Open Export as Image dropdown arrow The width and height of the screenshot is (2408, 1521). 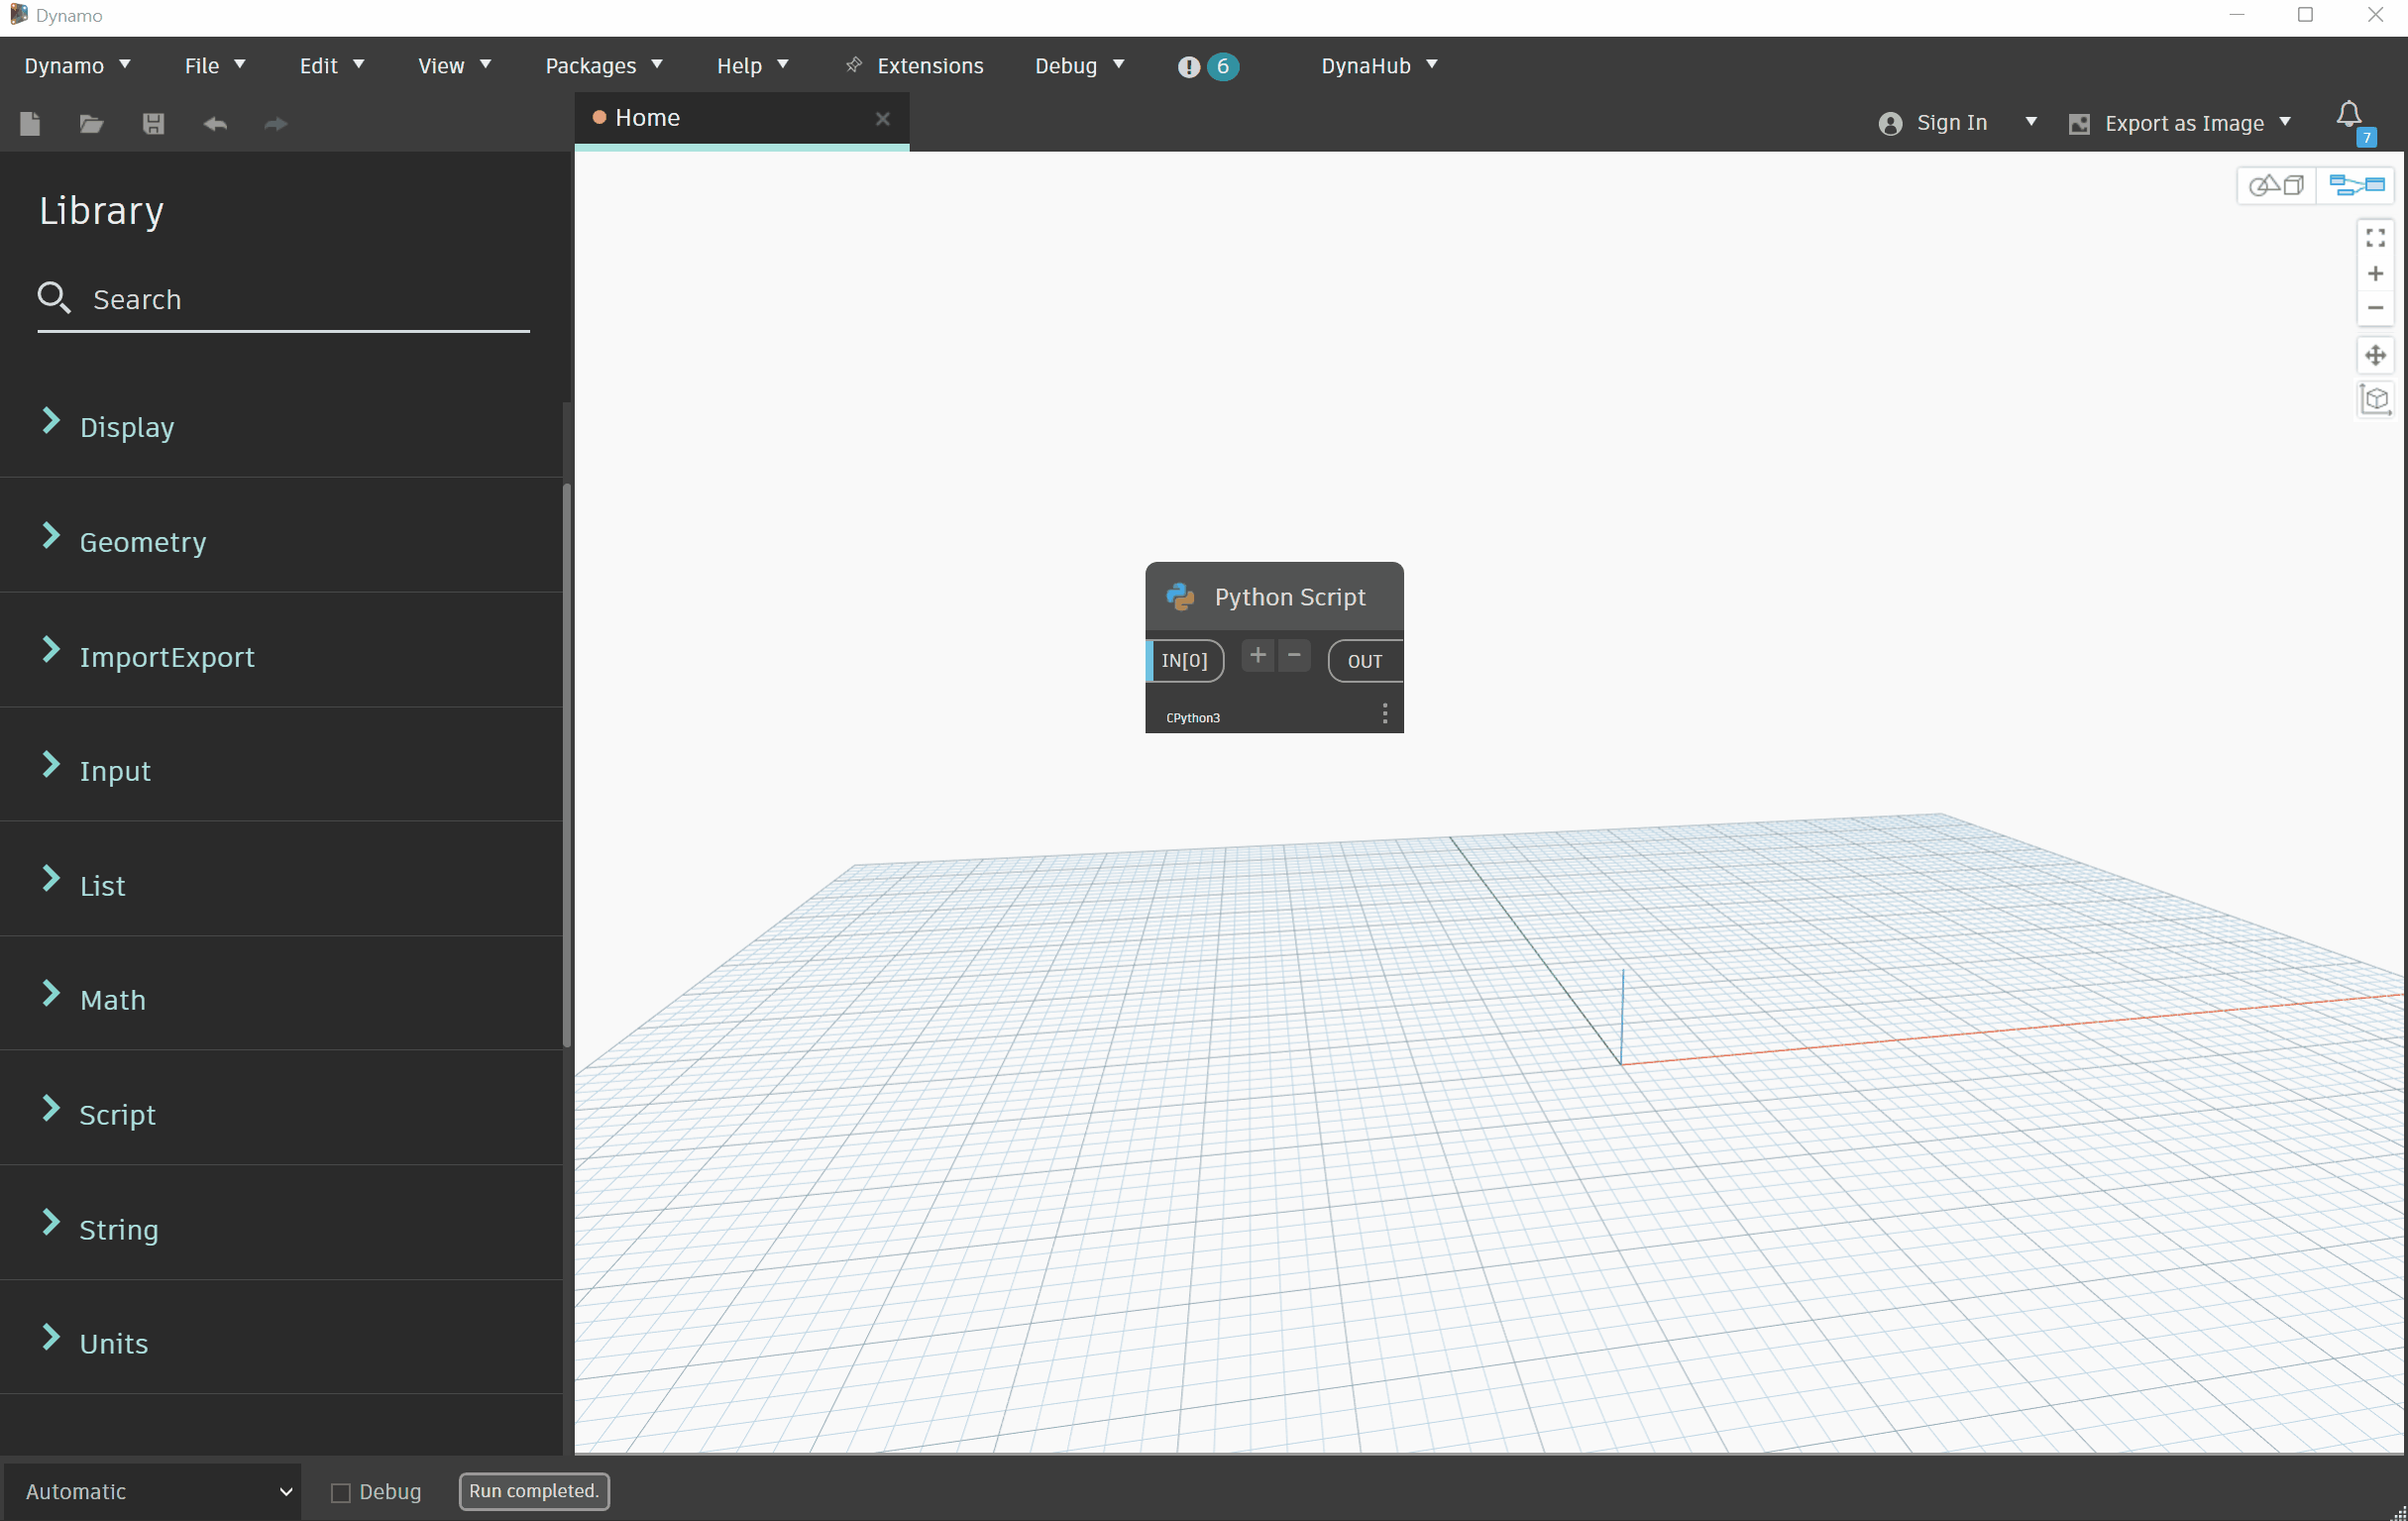click(x=2284, y=122)
